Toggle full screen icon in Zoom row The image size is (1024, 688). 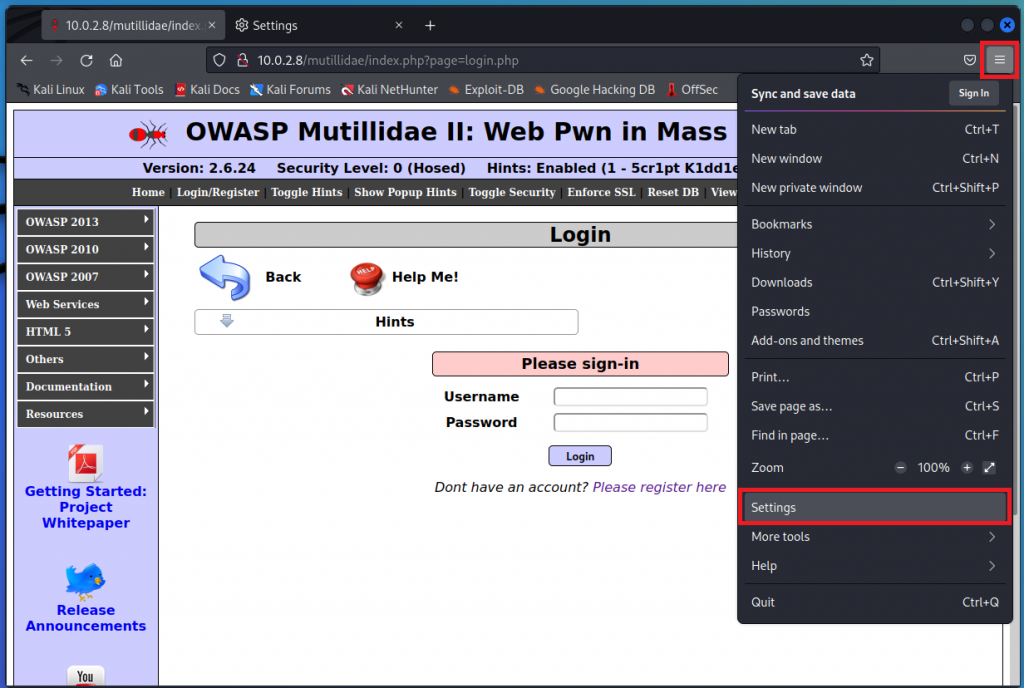989,467
